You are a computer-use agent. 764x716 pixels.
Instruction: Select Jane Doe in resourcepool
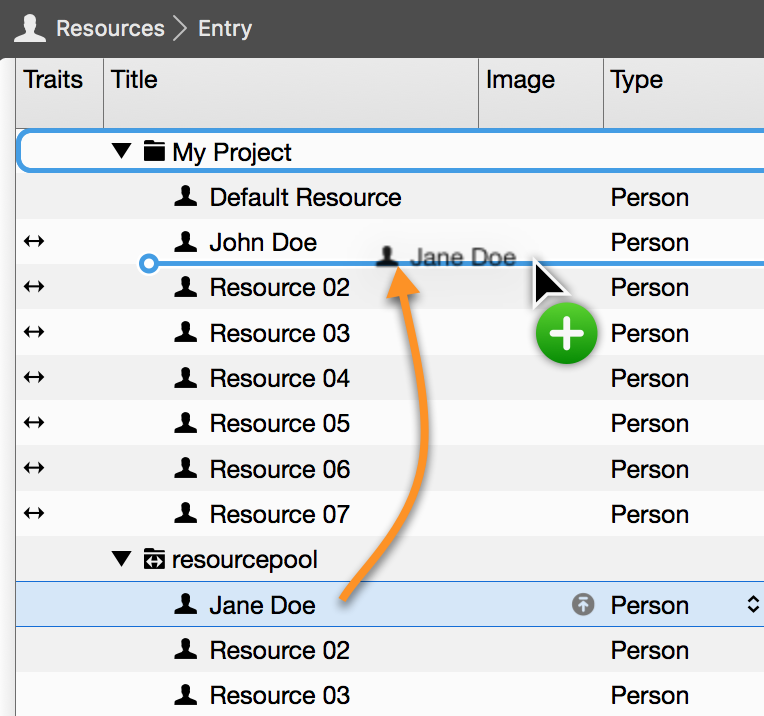click(262, 605)
